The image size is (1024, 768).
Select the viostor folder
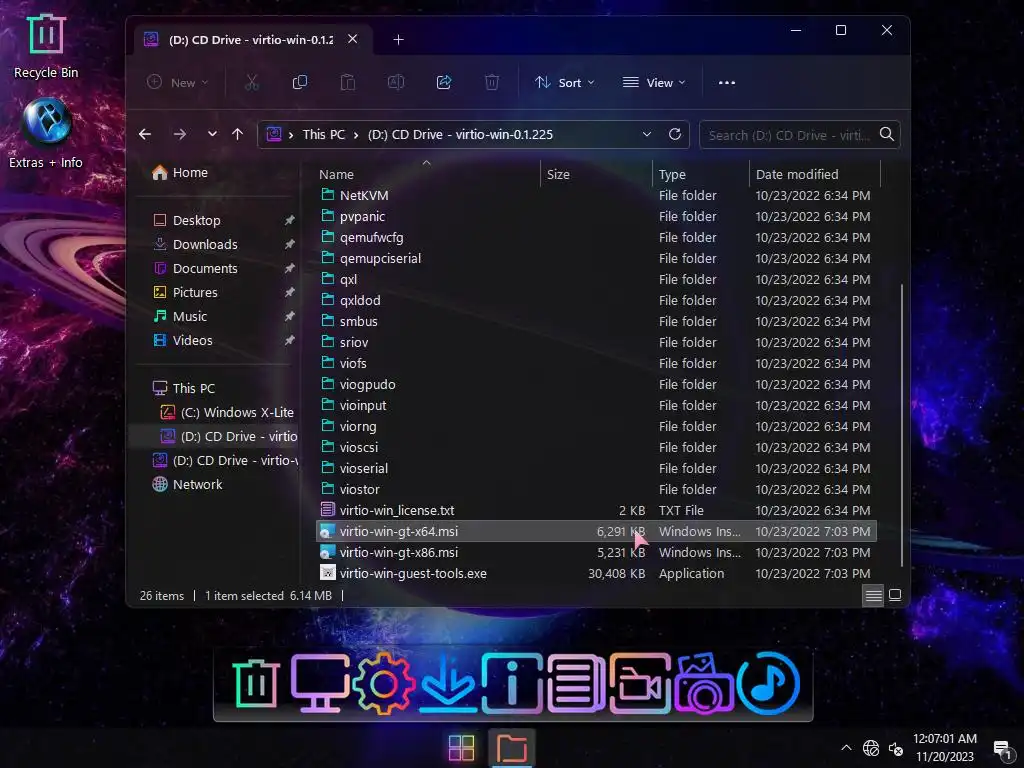596,489
